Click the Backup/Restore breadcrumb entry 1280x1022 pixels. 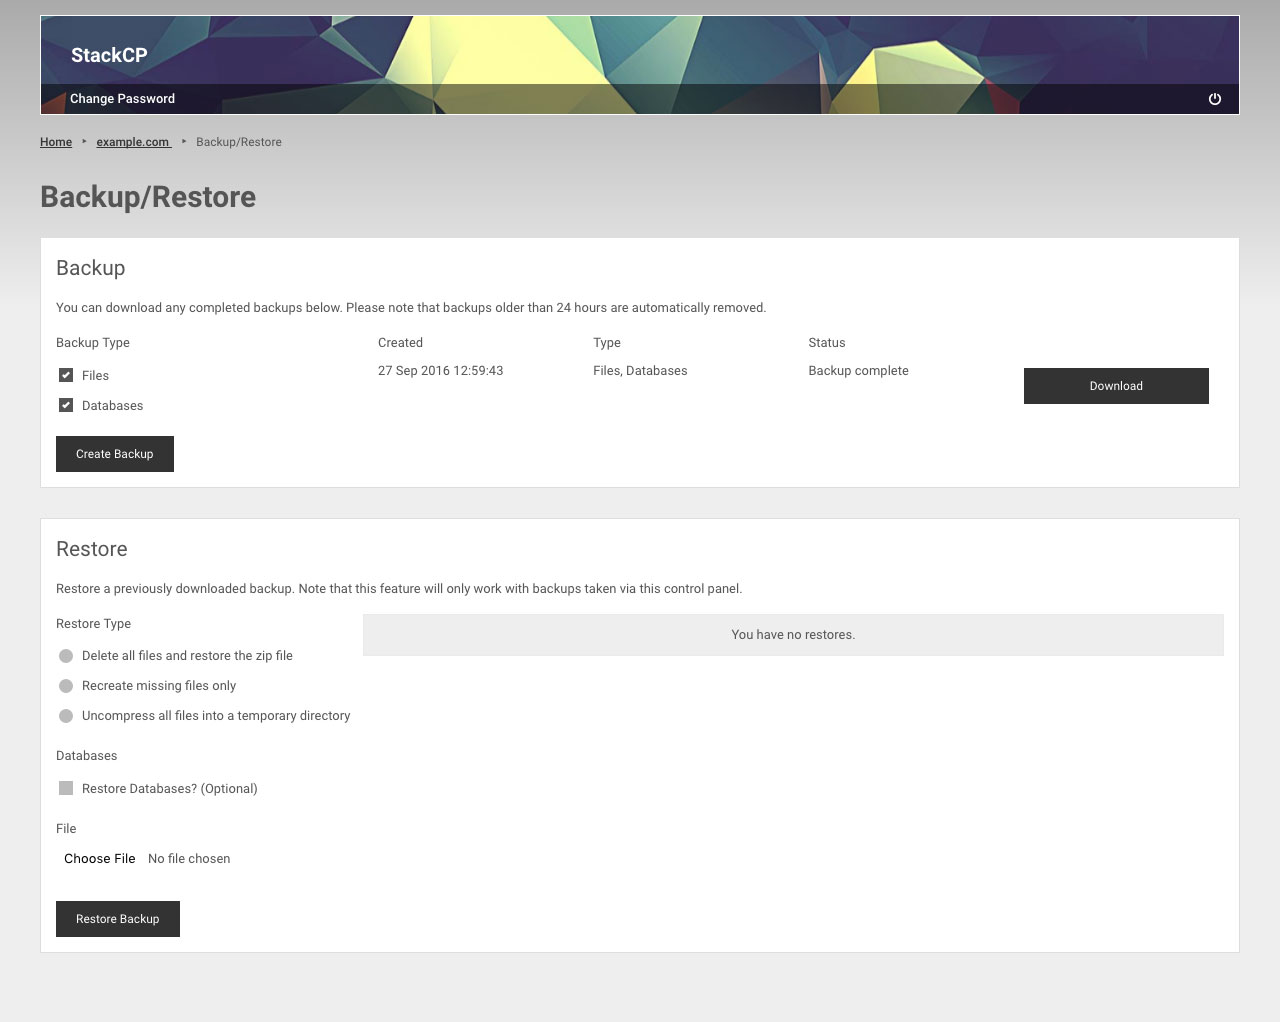click(x=239, y=142)
